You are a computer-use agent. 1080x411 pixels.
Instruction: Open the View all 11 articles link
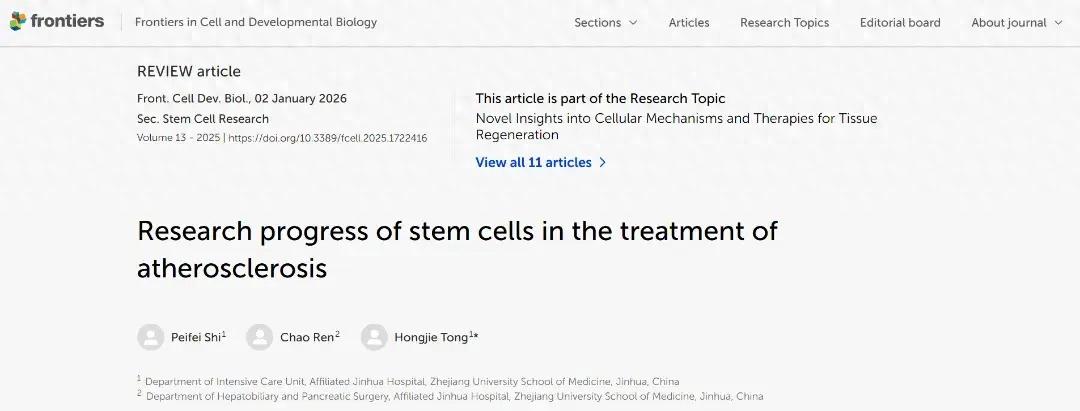coord(533,163)
